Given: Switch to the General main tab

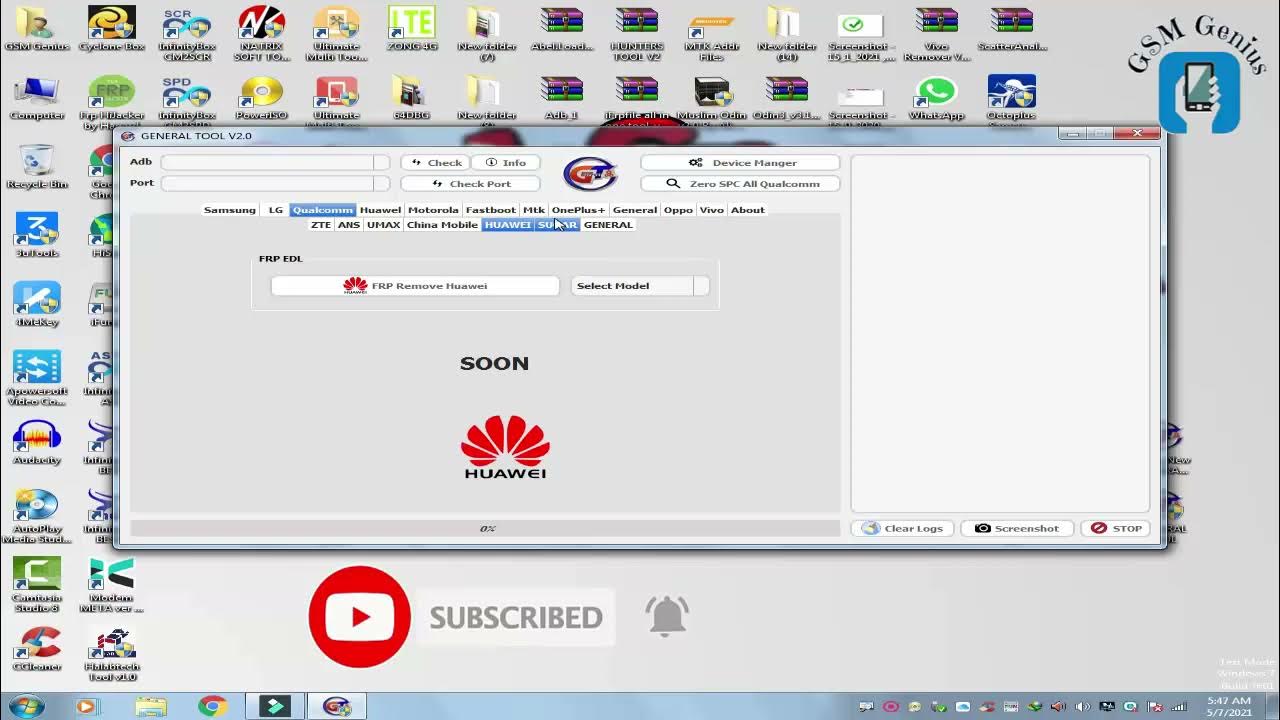Looking at the screenshot, I should click(635, 210).
